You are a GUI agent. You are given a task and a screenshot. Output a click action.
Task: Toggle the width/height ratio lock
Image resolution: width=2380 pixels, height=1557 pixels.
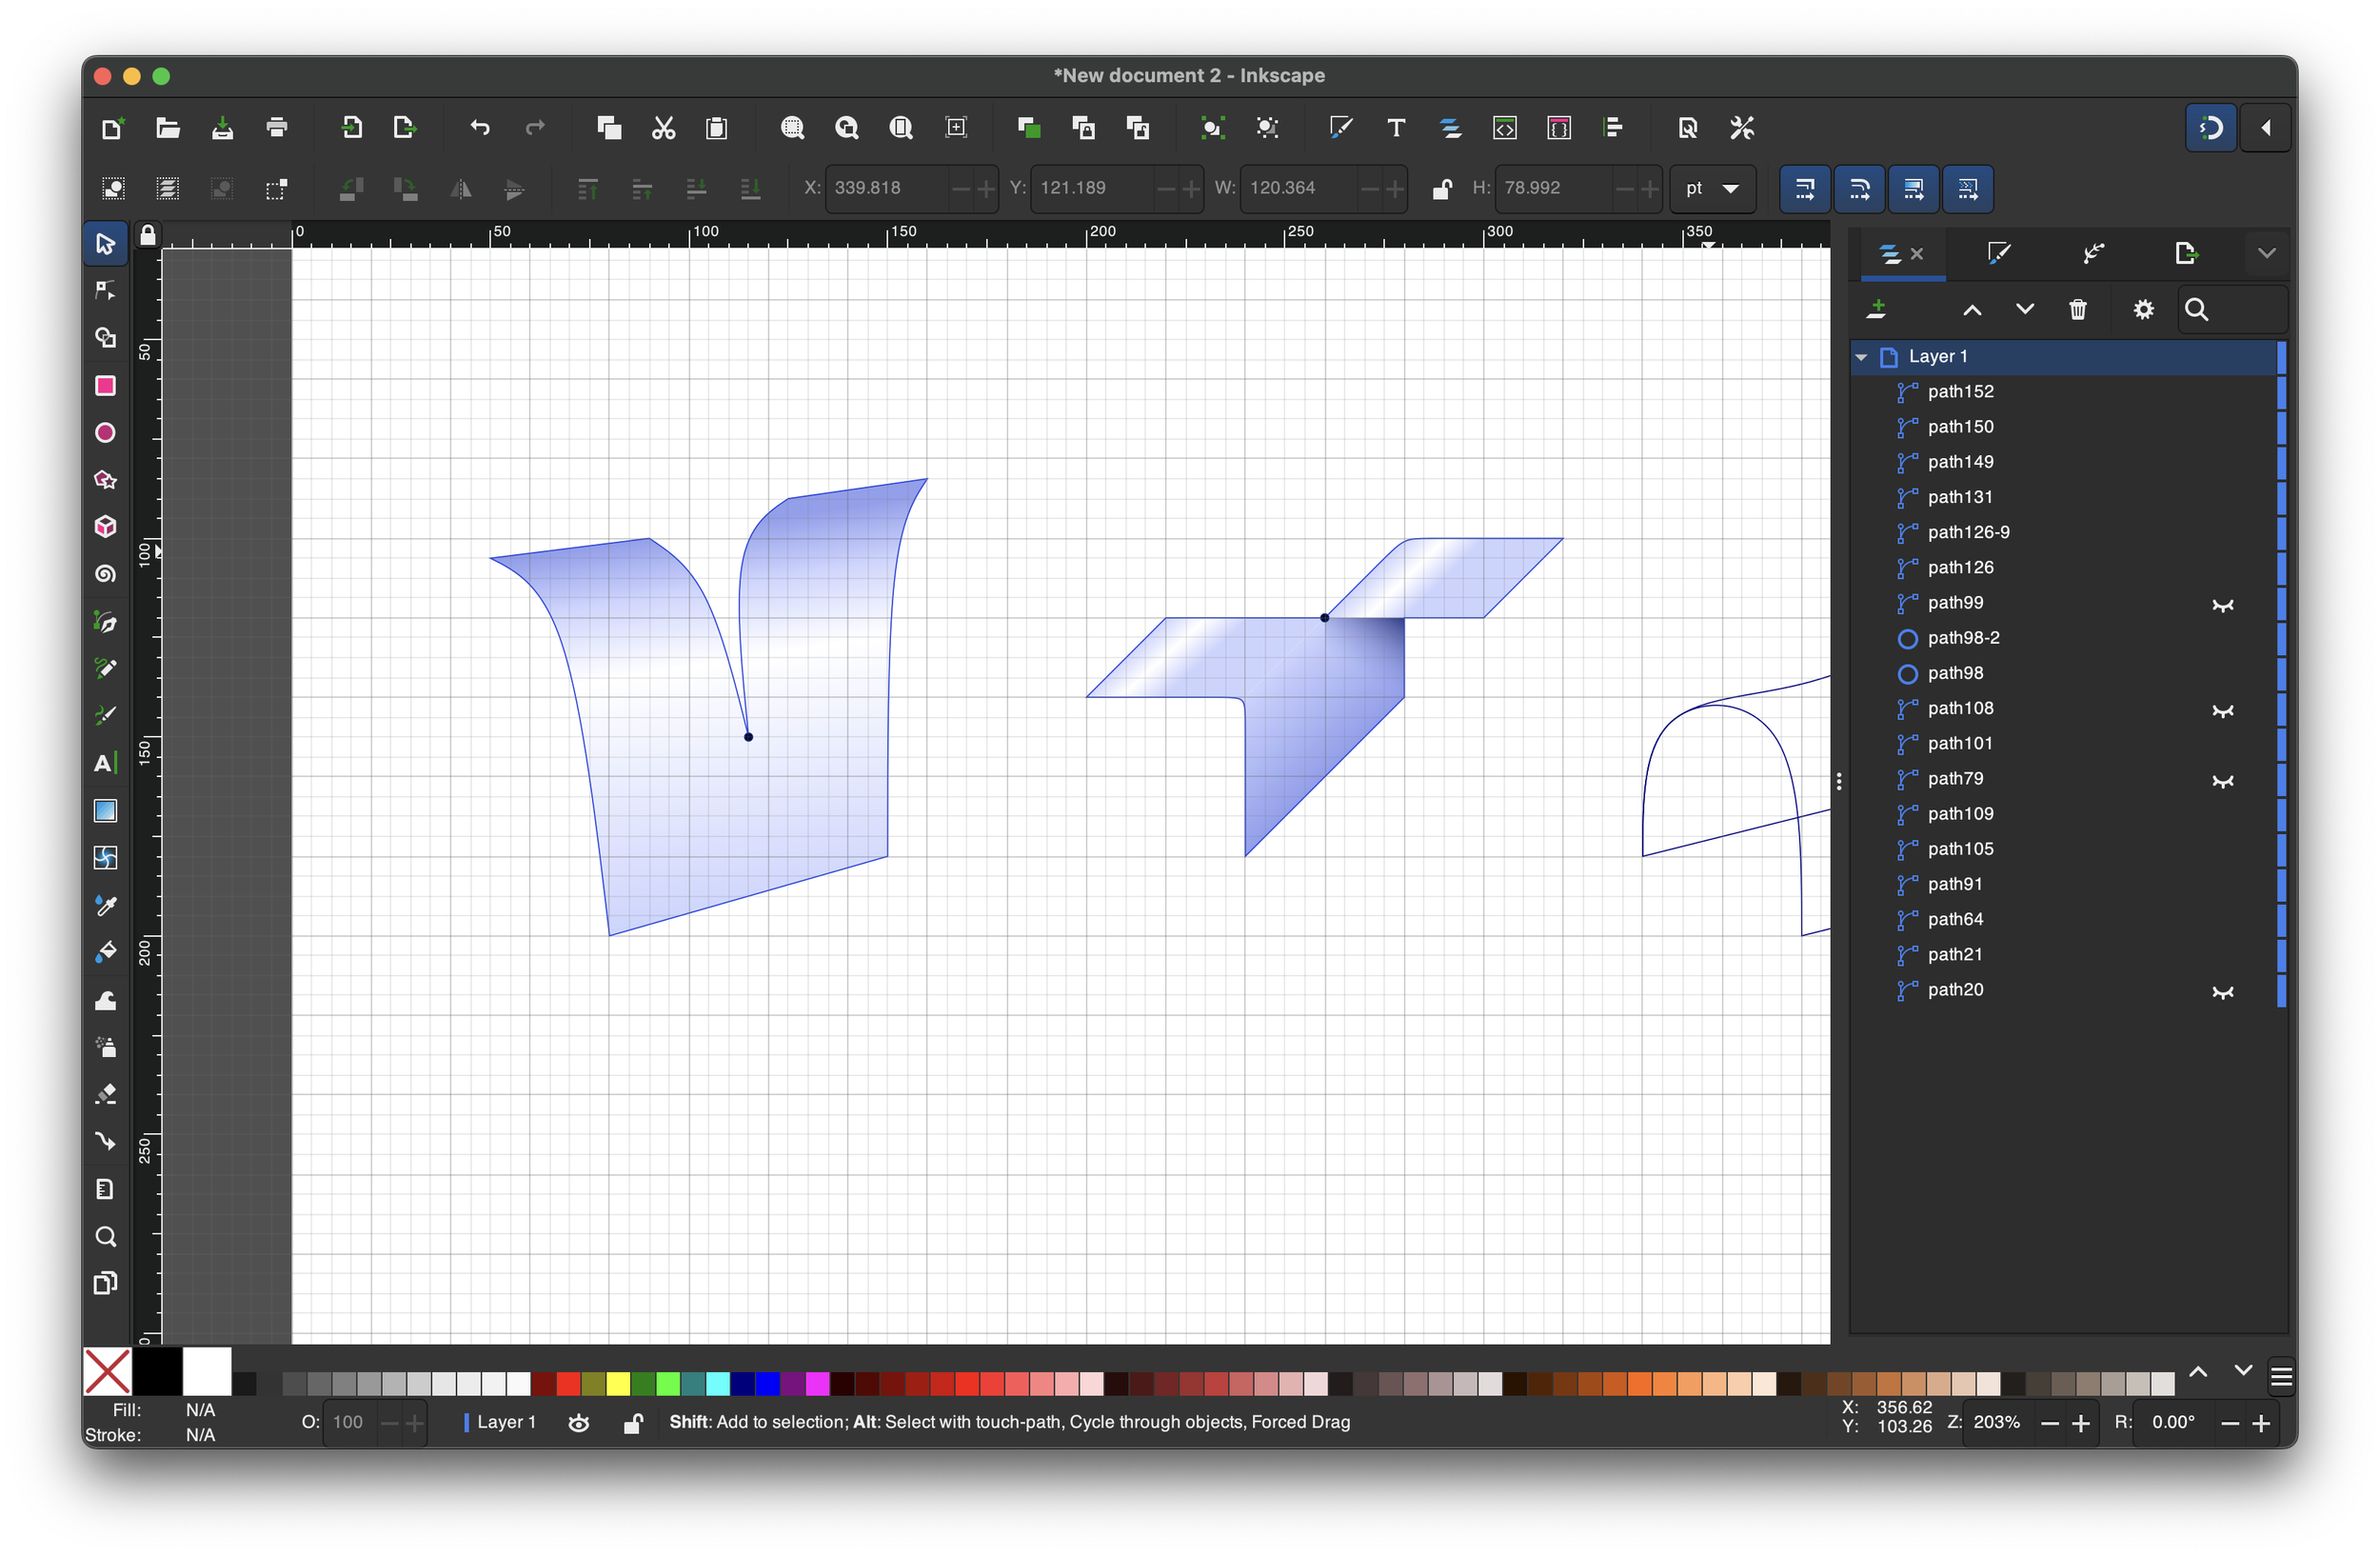point(1441,189)
